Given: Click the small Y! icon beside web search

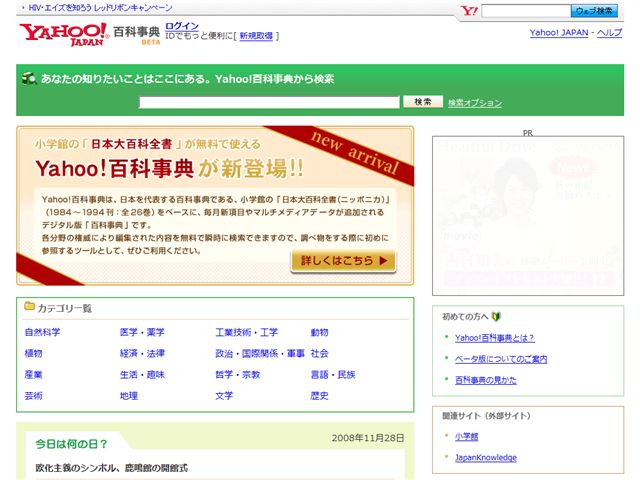Looking at the screenshot, I should (x=469, y=11).
